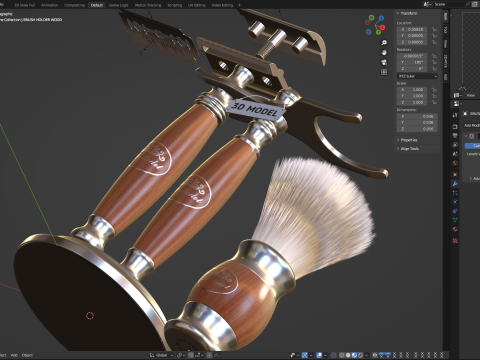Switch to the Animation workspace tab

(x=49, y=5)
